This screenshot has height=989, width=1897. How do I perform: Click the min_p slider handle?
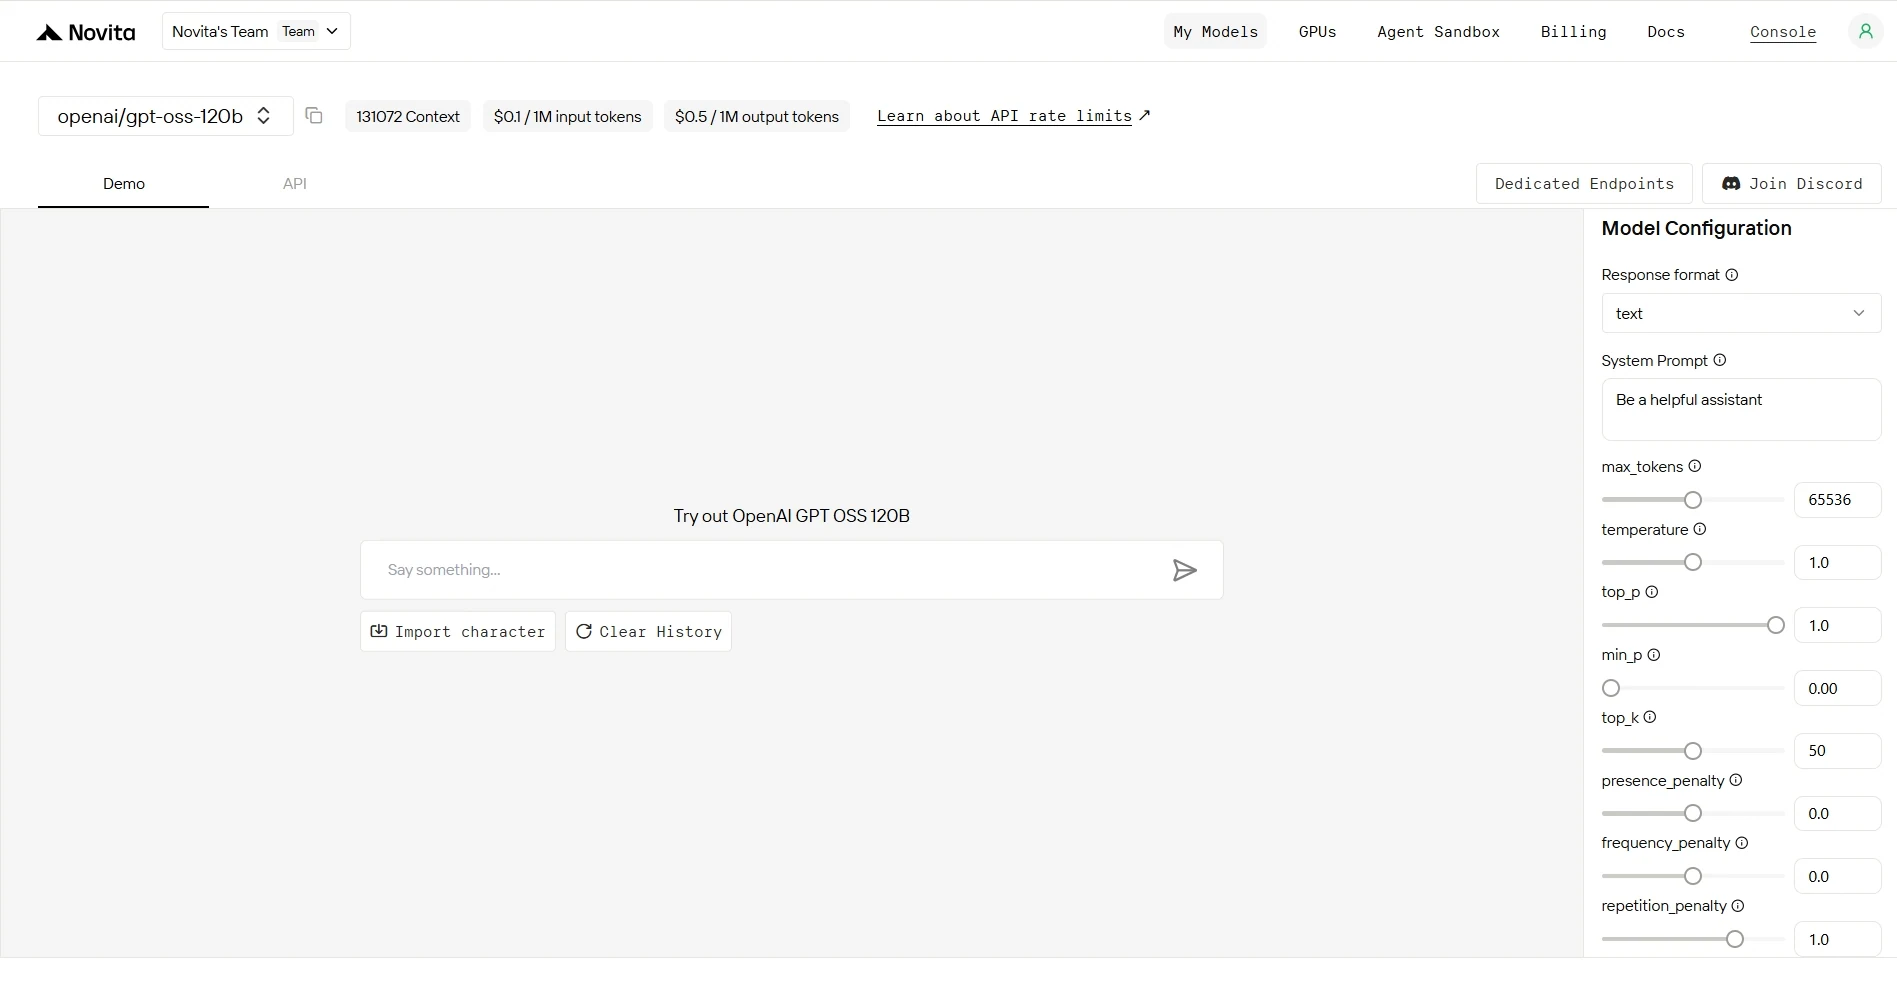pos(1611,688)
